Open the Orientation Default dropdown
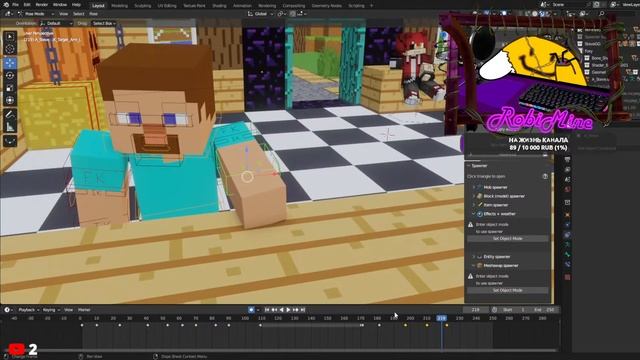640x360 pixels. [x=57, y=24]
